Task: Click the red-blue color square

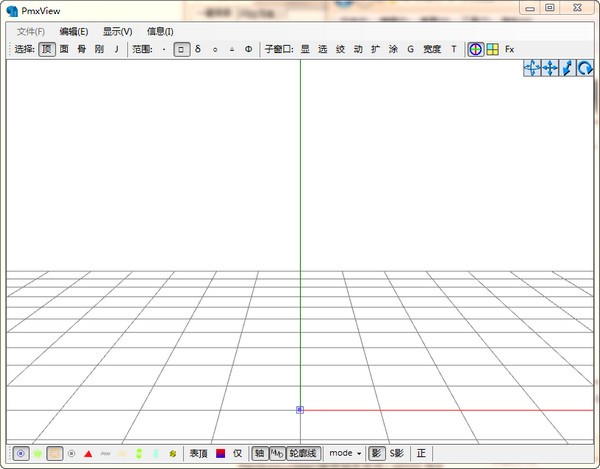Action: [220, 454]
